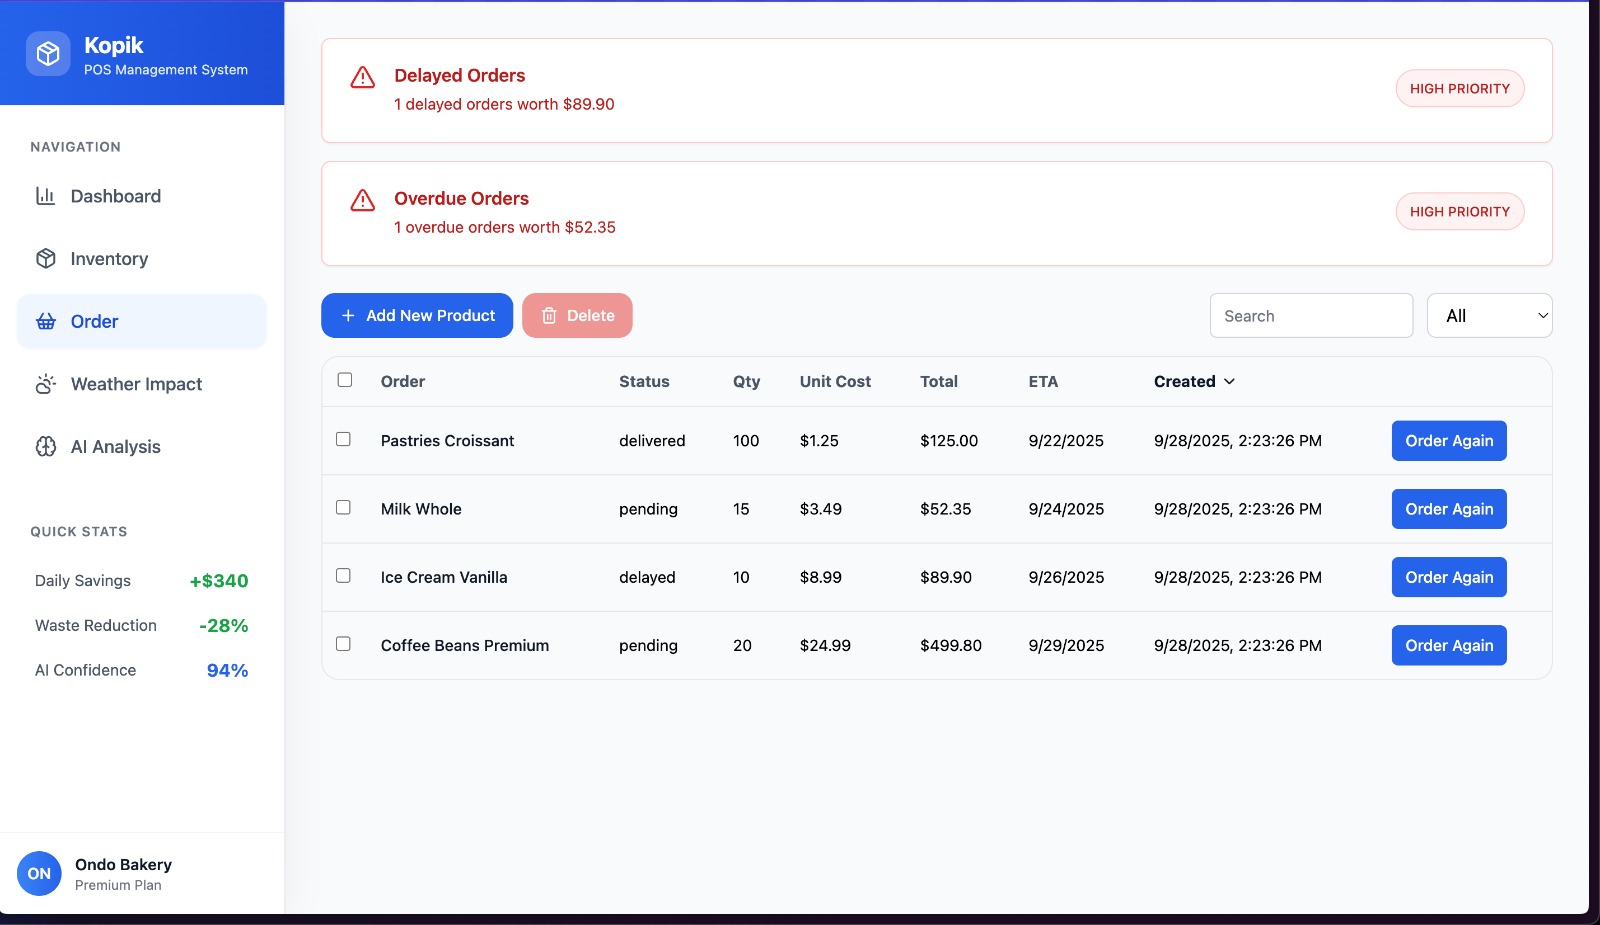
Task: Click the Dashboard bar chart icon
Action: click(45, 196)
